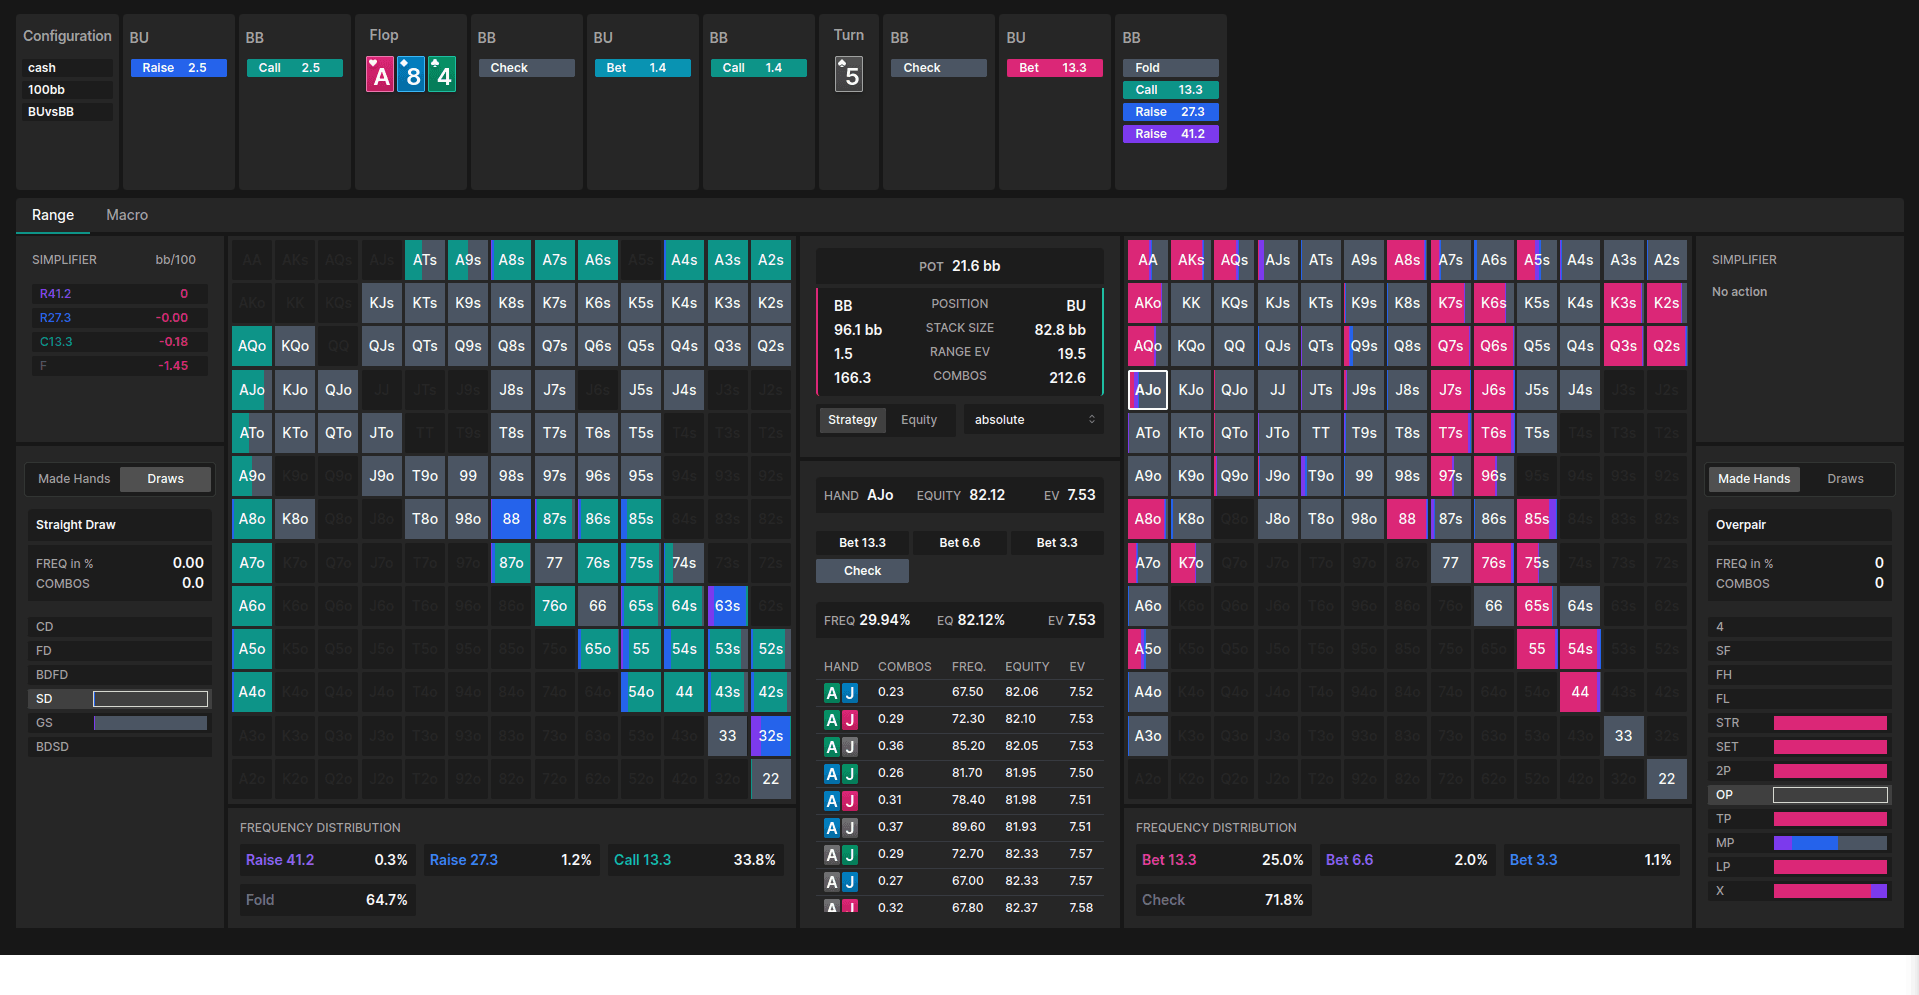Select BB Call 2.5 action
The height and width of the screenshot is (995, 1919).
pos(294,68)
